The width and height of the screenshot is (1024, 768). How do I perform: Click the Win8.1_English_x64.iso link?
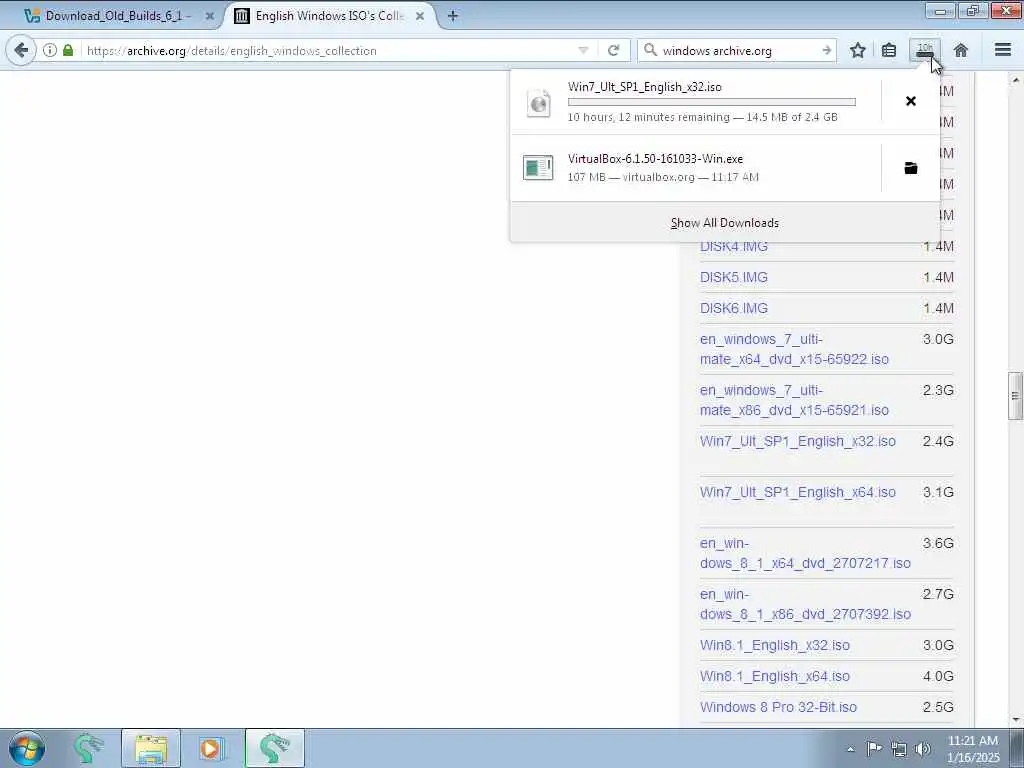[775, 677]
